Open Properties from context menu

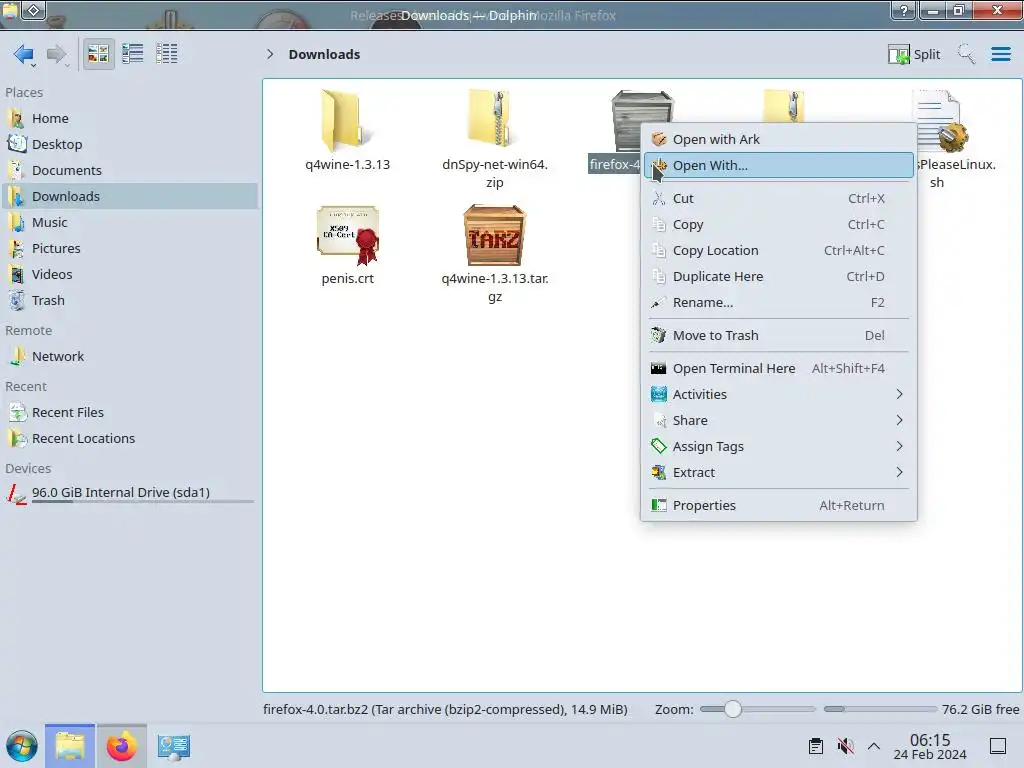pyautogui.click(x=778, y=506)
